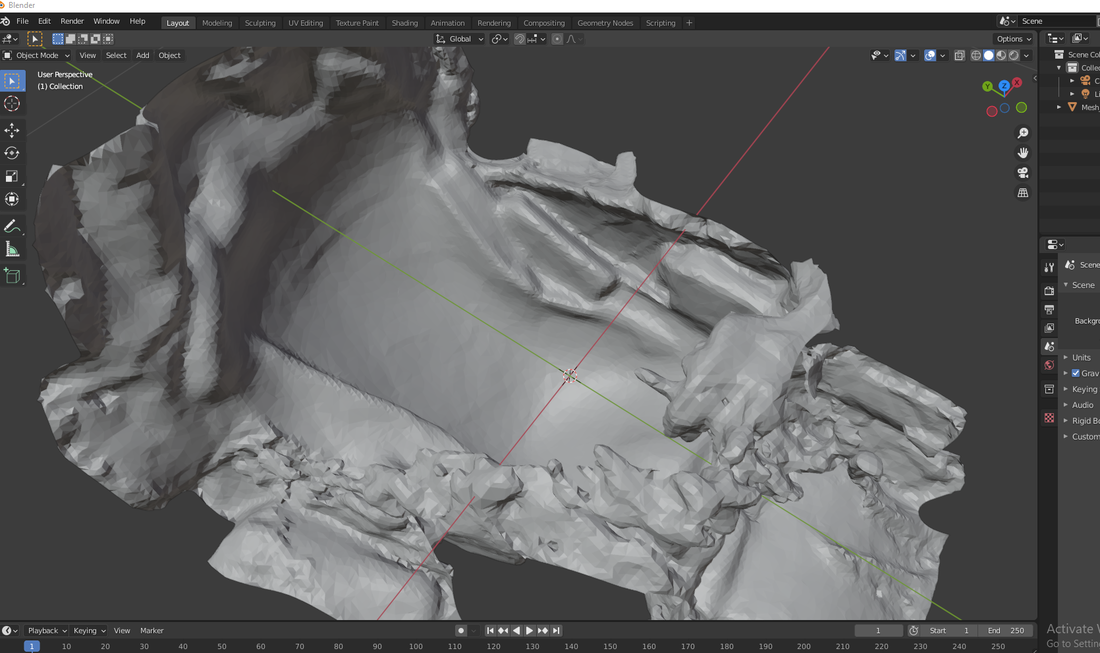This screenshot has width=1100, height=653.
Task: Toggle show gizmo button
Action: click(900, 55)
